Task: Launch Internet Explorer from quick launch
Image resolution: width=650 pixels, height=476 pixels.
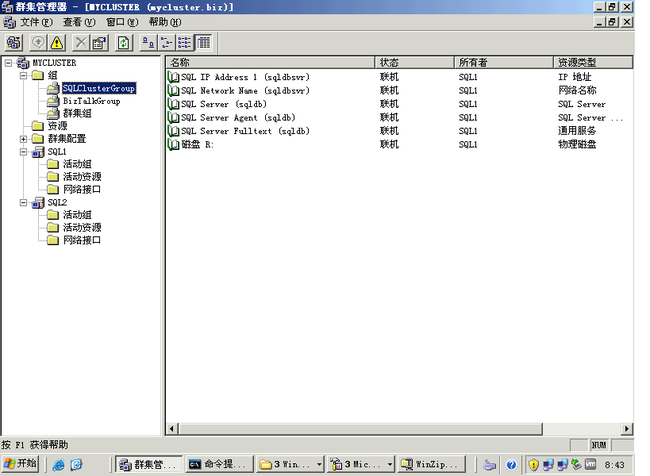Action: 58,464
